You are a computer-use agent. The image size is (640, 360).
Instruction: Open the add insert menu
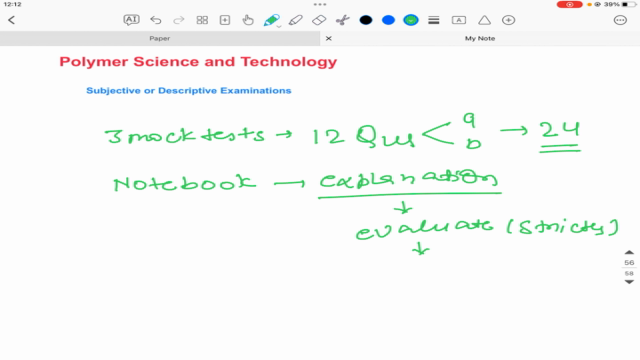coord(509,20)
